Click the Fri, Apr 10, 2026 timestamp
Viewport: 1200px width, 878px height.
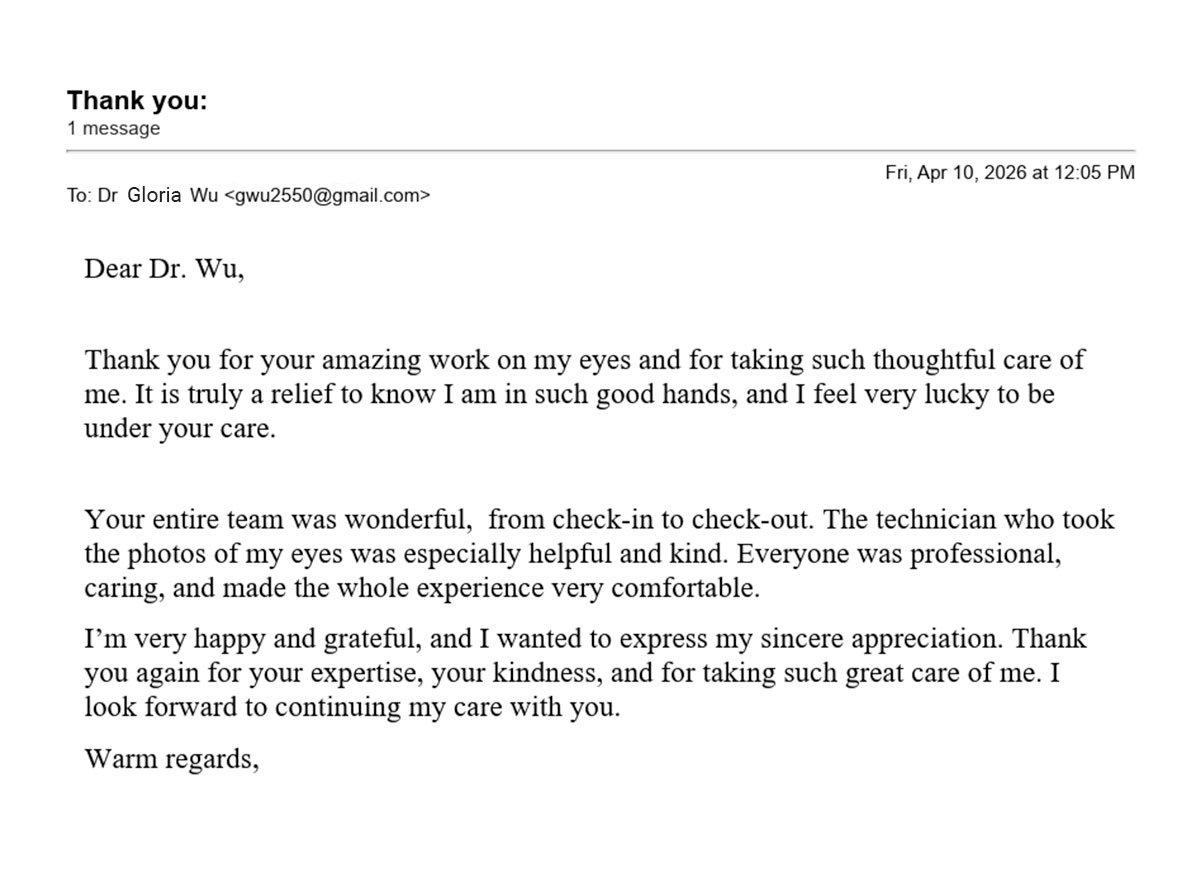click(x=1010, y=172)
